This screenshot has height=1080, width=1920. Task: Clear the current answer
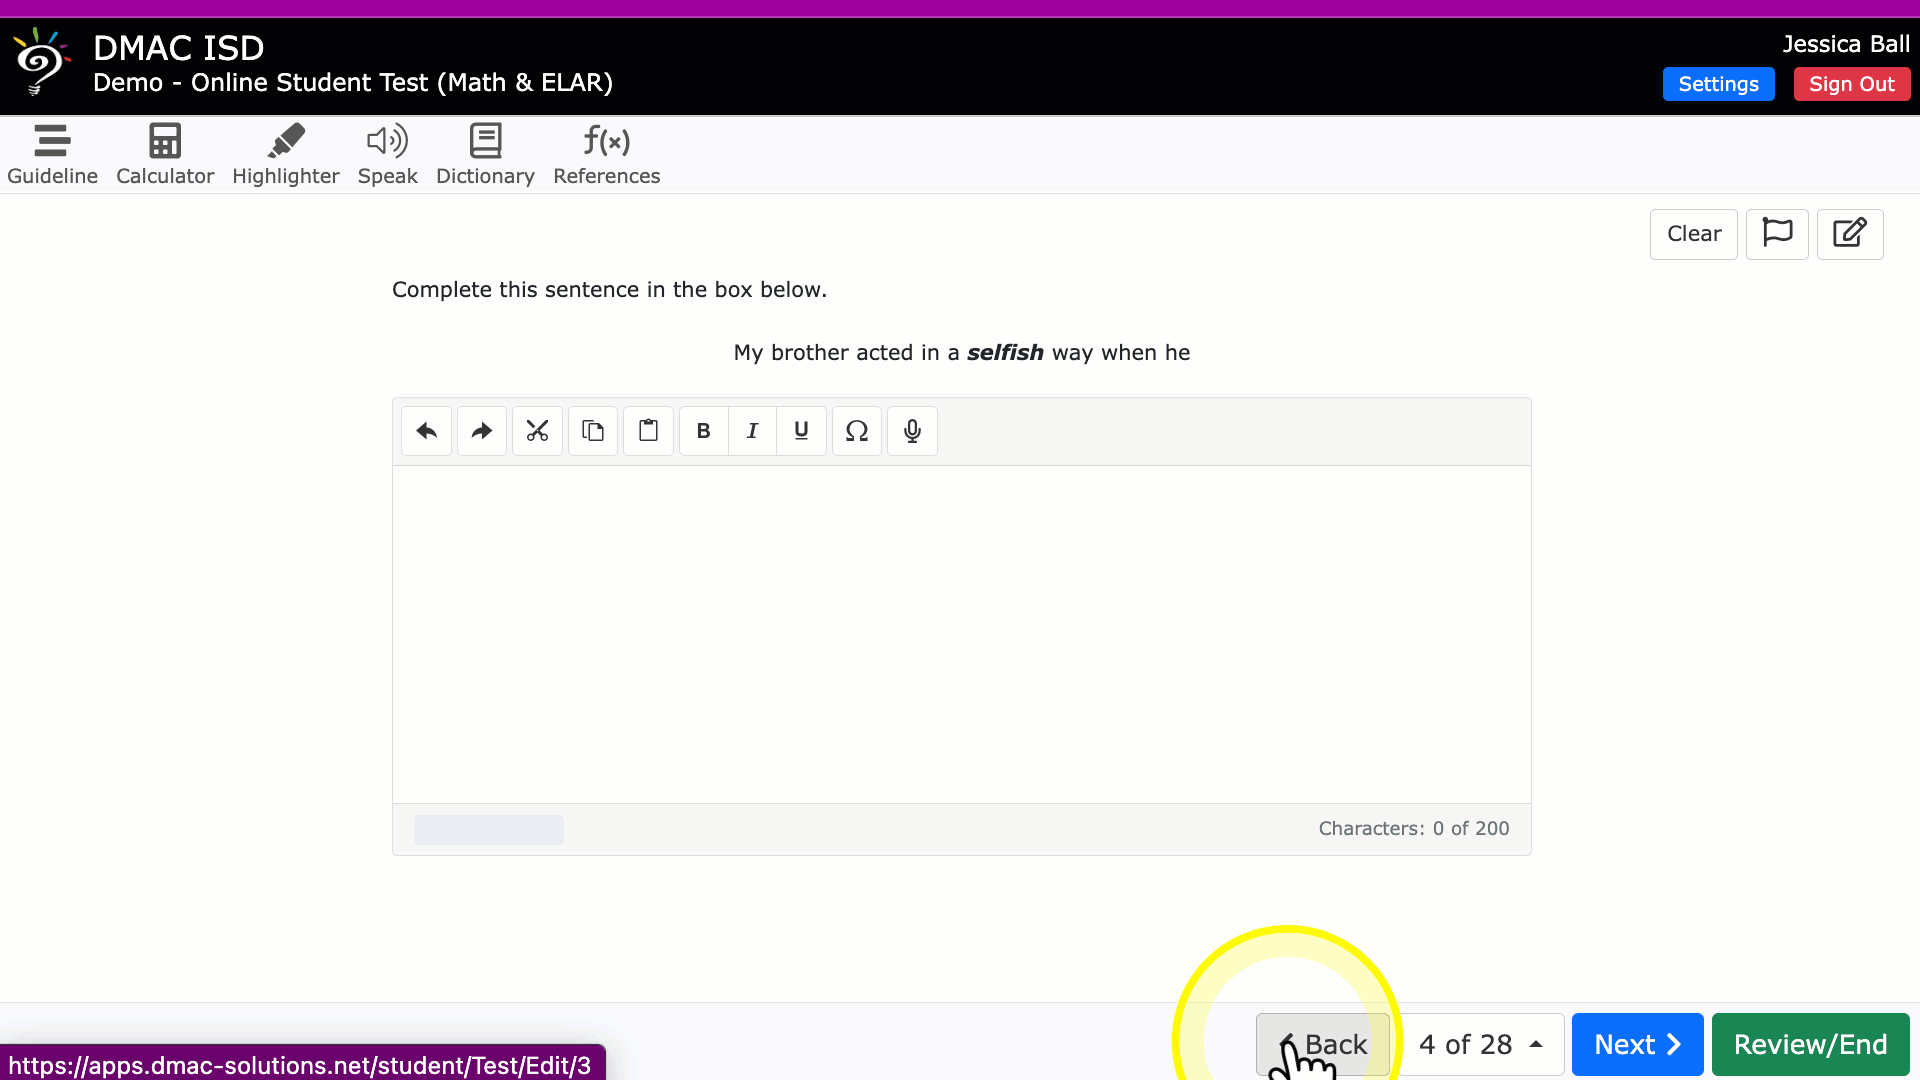pos(1694,234)
